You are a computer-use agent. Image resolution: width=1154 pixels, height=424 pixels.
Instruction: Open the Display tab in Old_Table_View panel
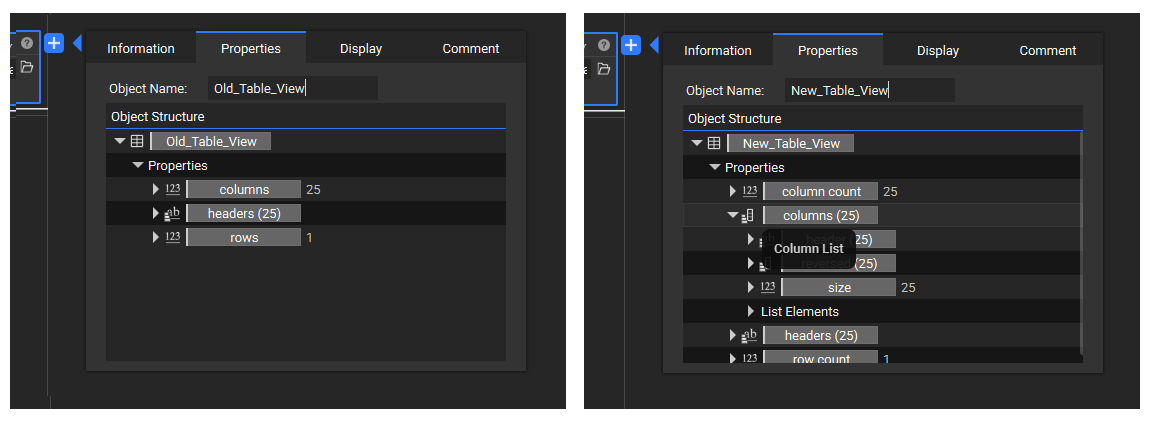click(x=360, y=48)
